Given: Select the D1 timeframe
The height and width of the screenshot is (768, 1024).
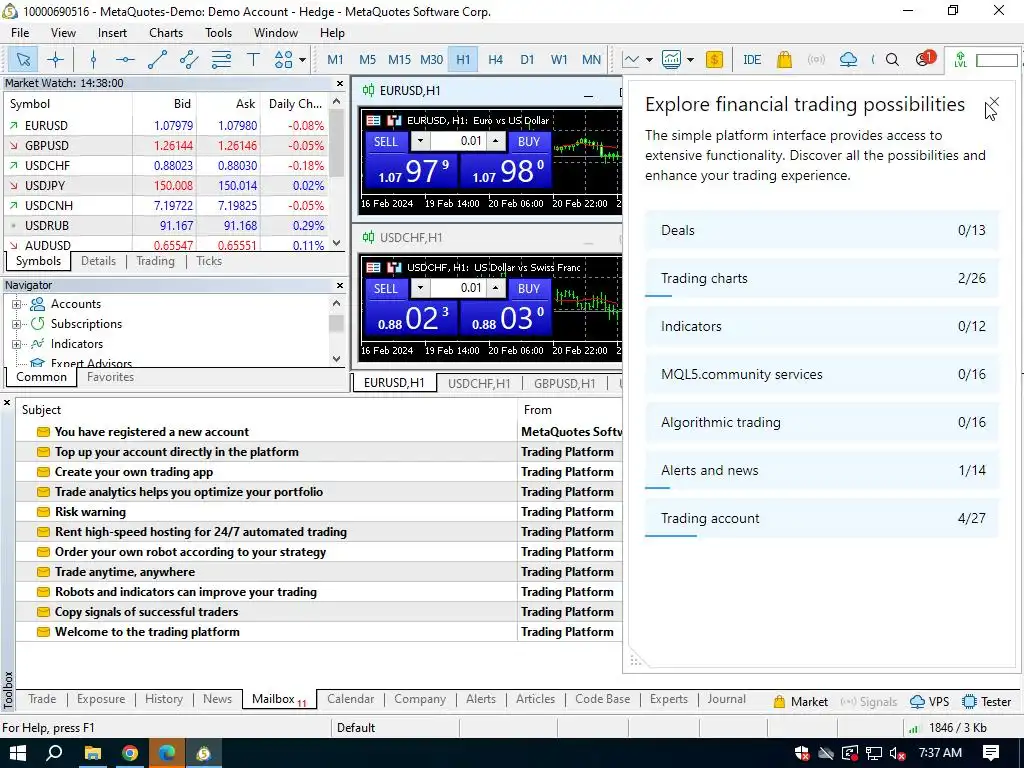Looking at the screenshot, I should [x=527, y=60].
